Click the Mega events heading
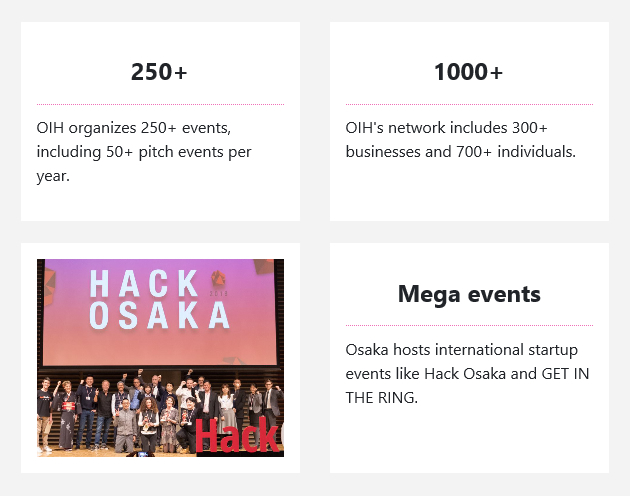Viewport: 630px width, 496px height. click(469, 294)
